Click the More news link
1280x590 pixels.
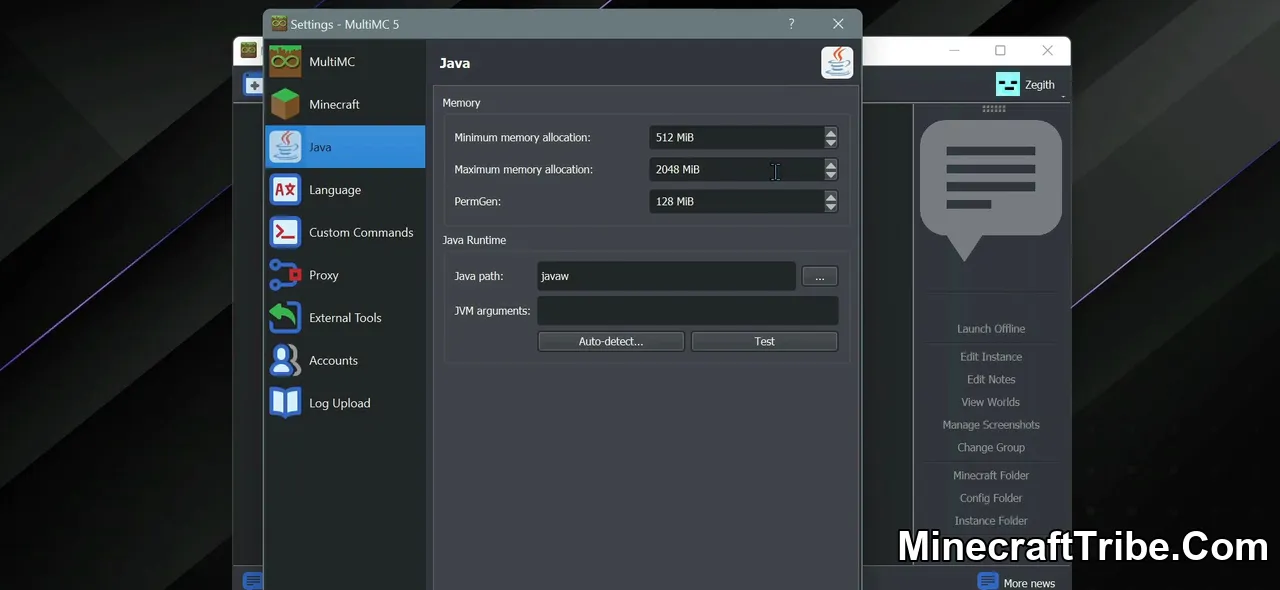[x=1029, y=583]
